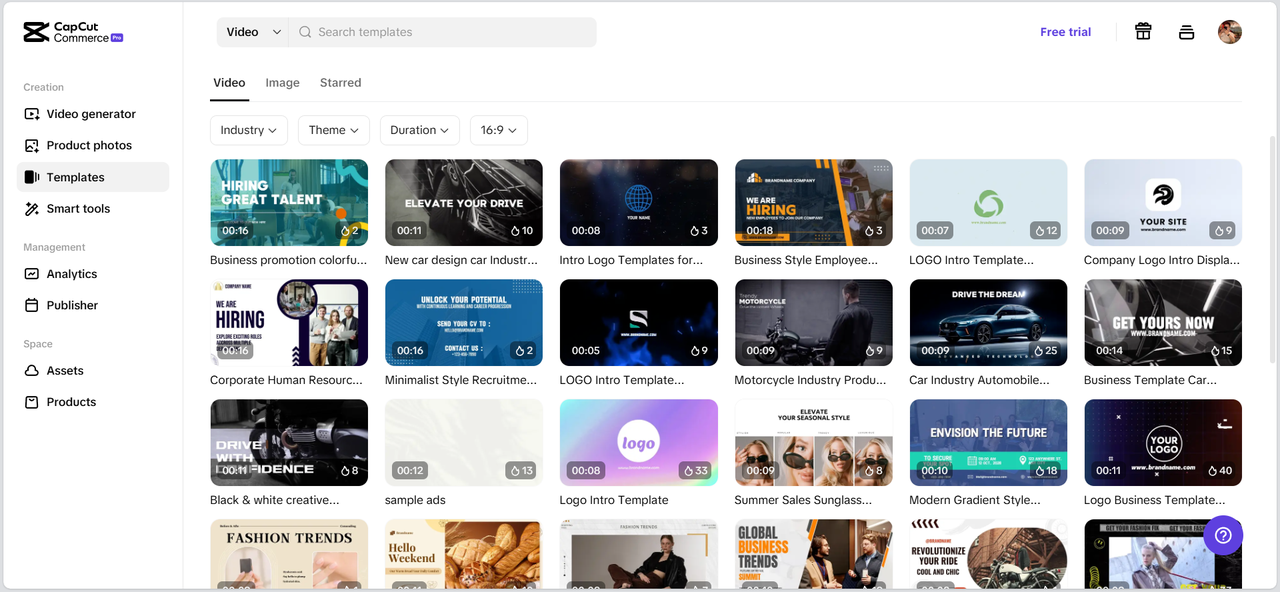Click the 'Car Industry Automobile...' title

(x=980, y=380)
